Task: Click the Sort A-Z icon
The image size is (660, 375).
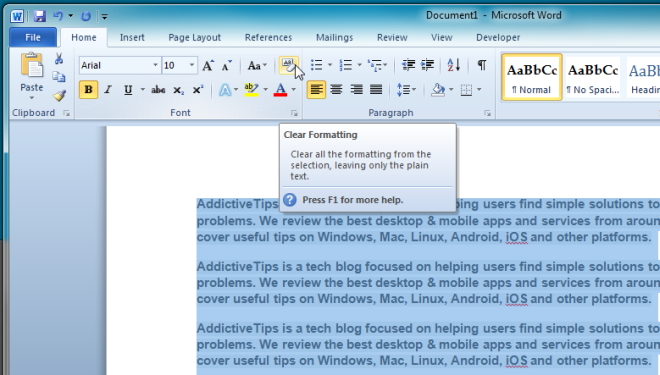Action: pos(454,65)
